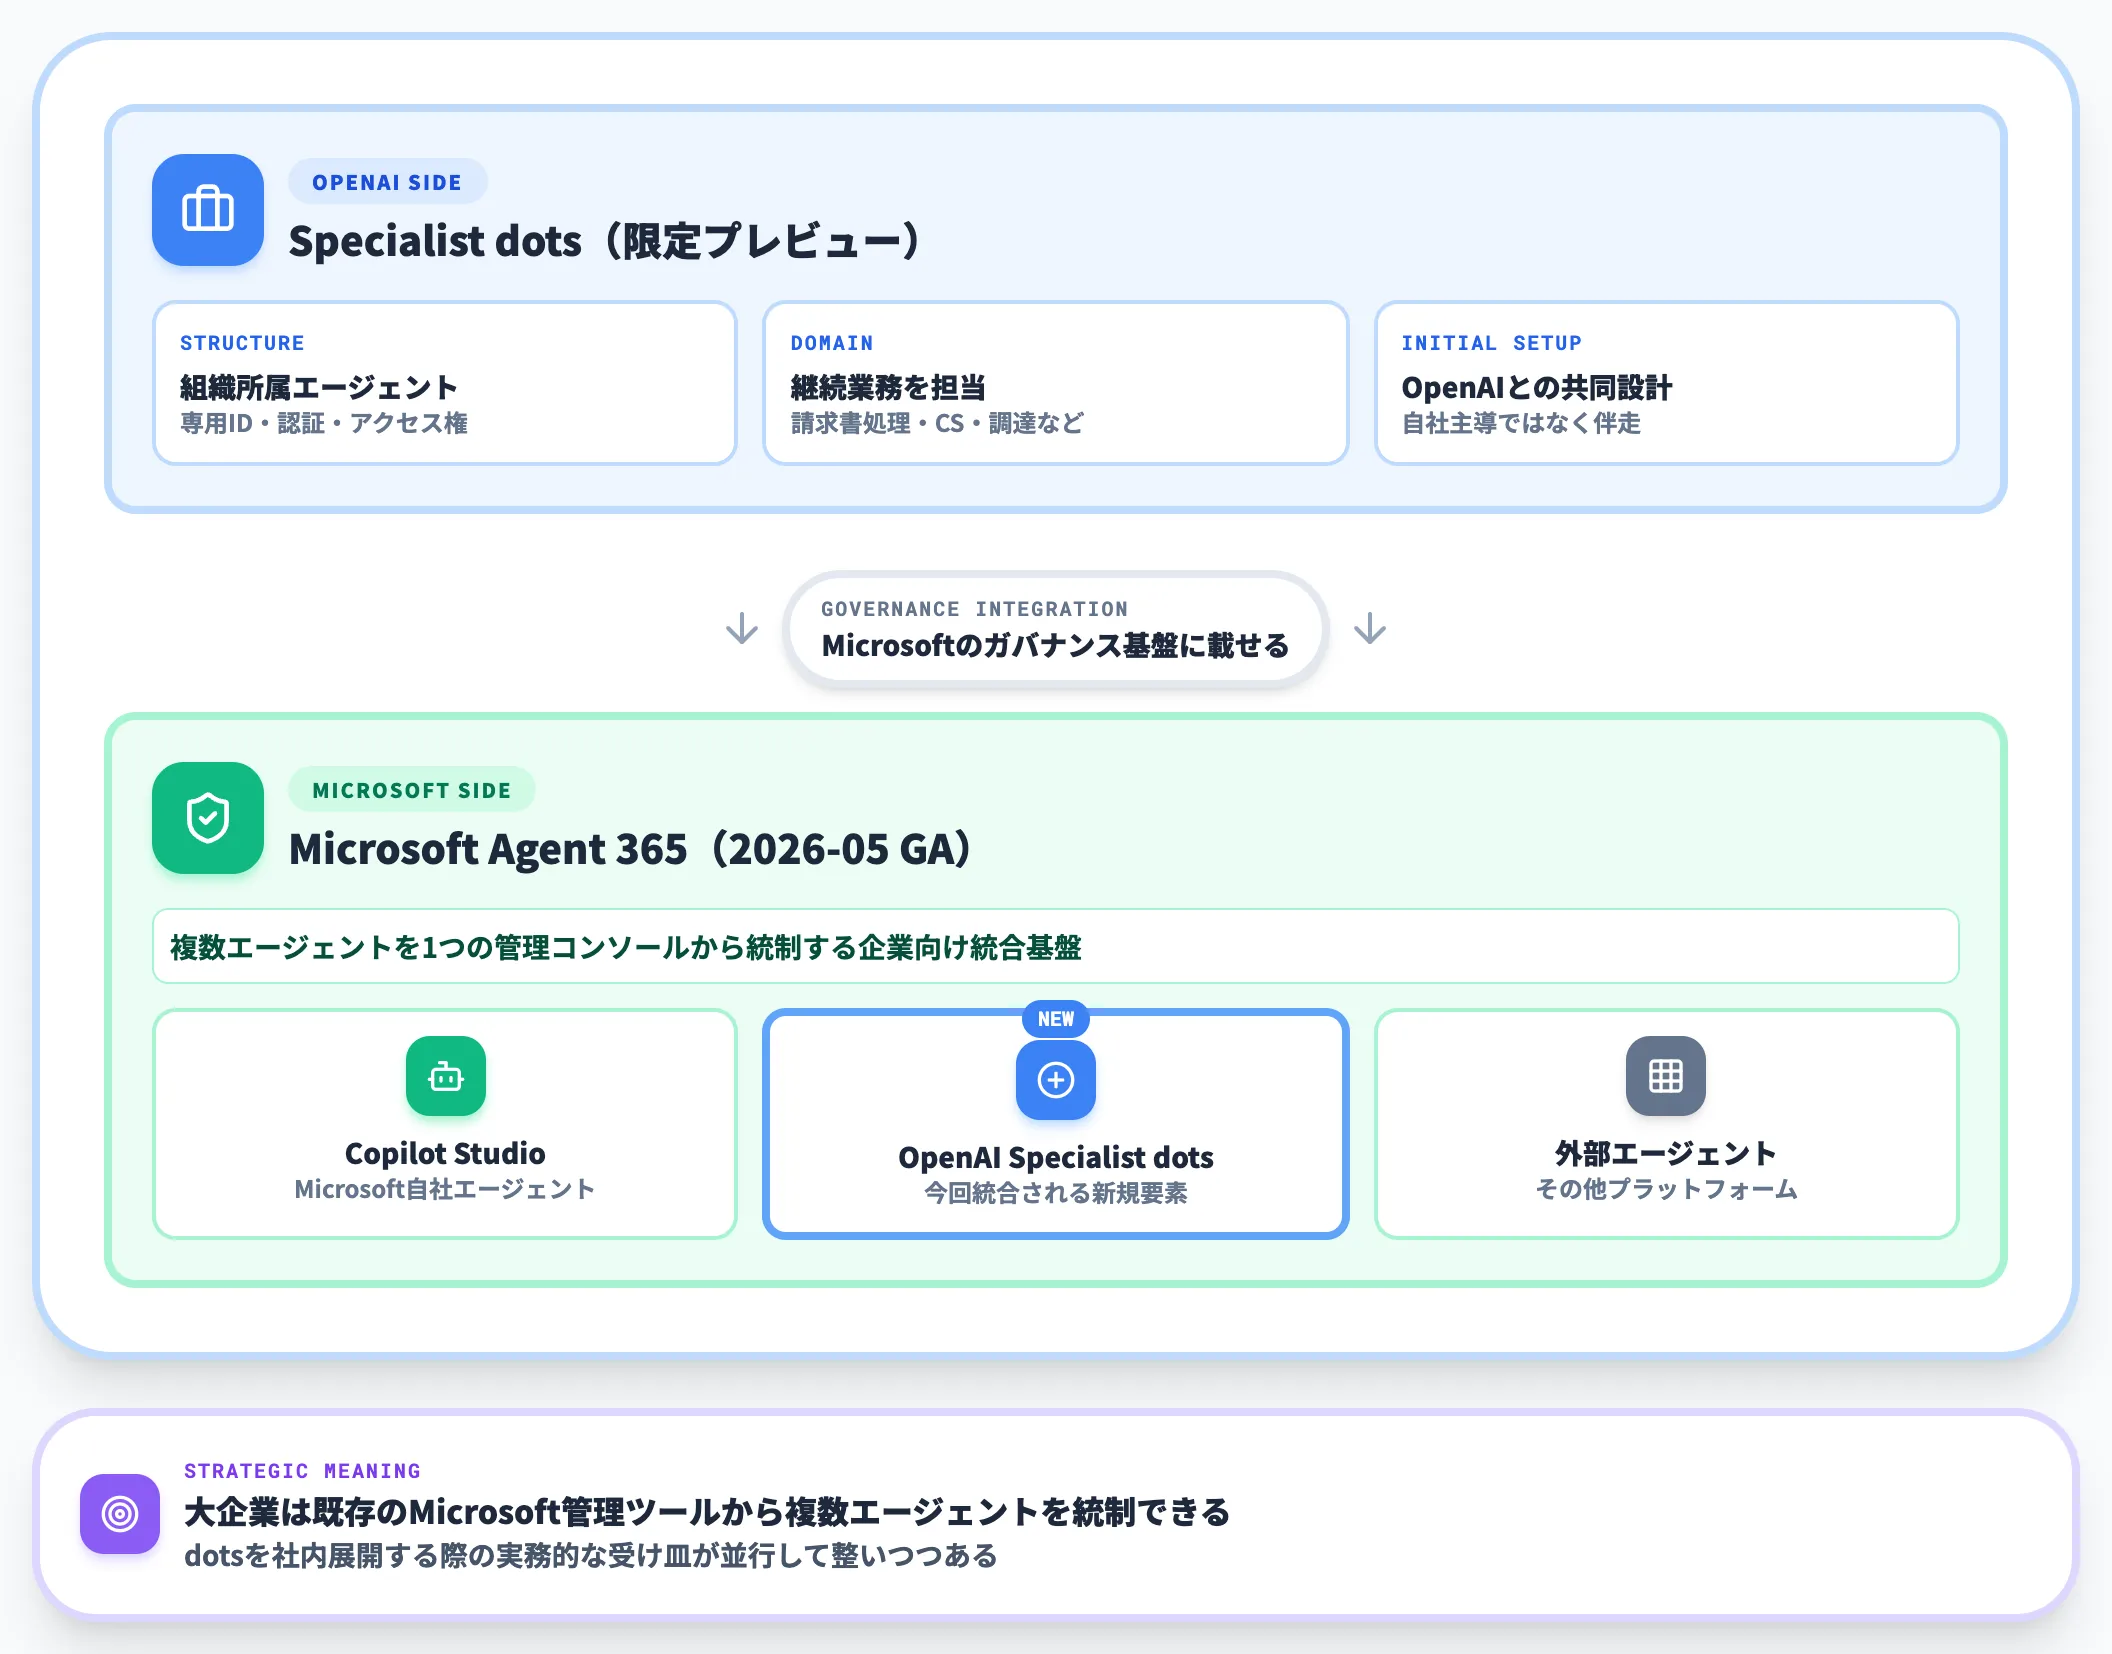Screen dimensions: 2112x1654
Task: Click the down arrow left of Governance Integration
Action: point(742,629)
